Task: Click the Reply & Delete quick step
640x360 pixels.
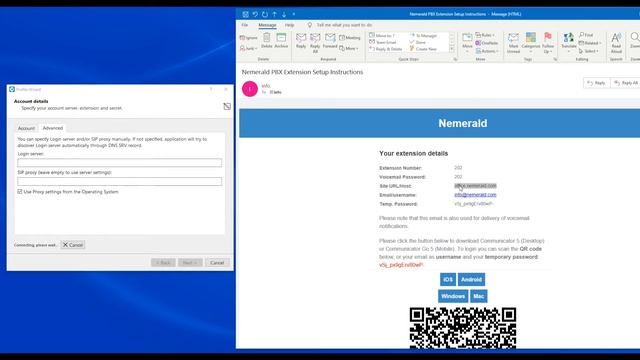Action: tap(386, 49)
